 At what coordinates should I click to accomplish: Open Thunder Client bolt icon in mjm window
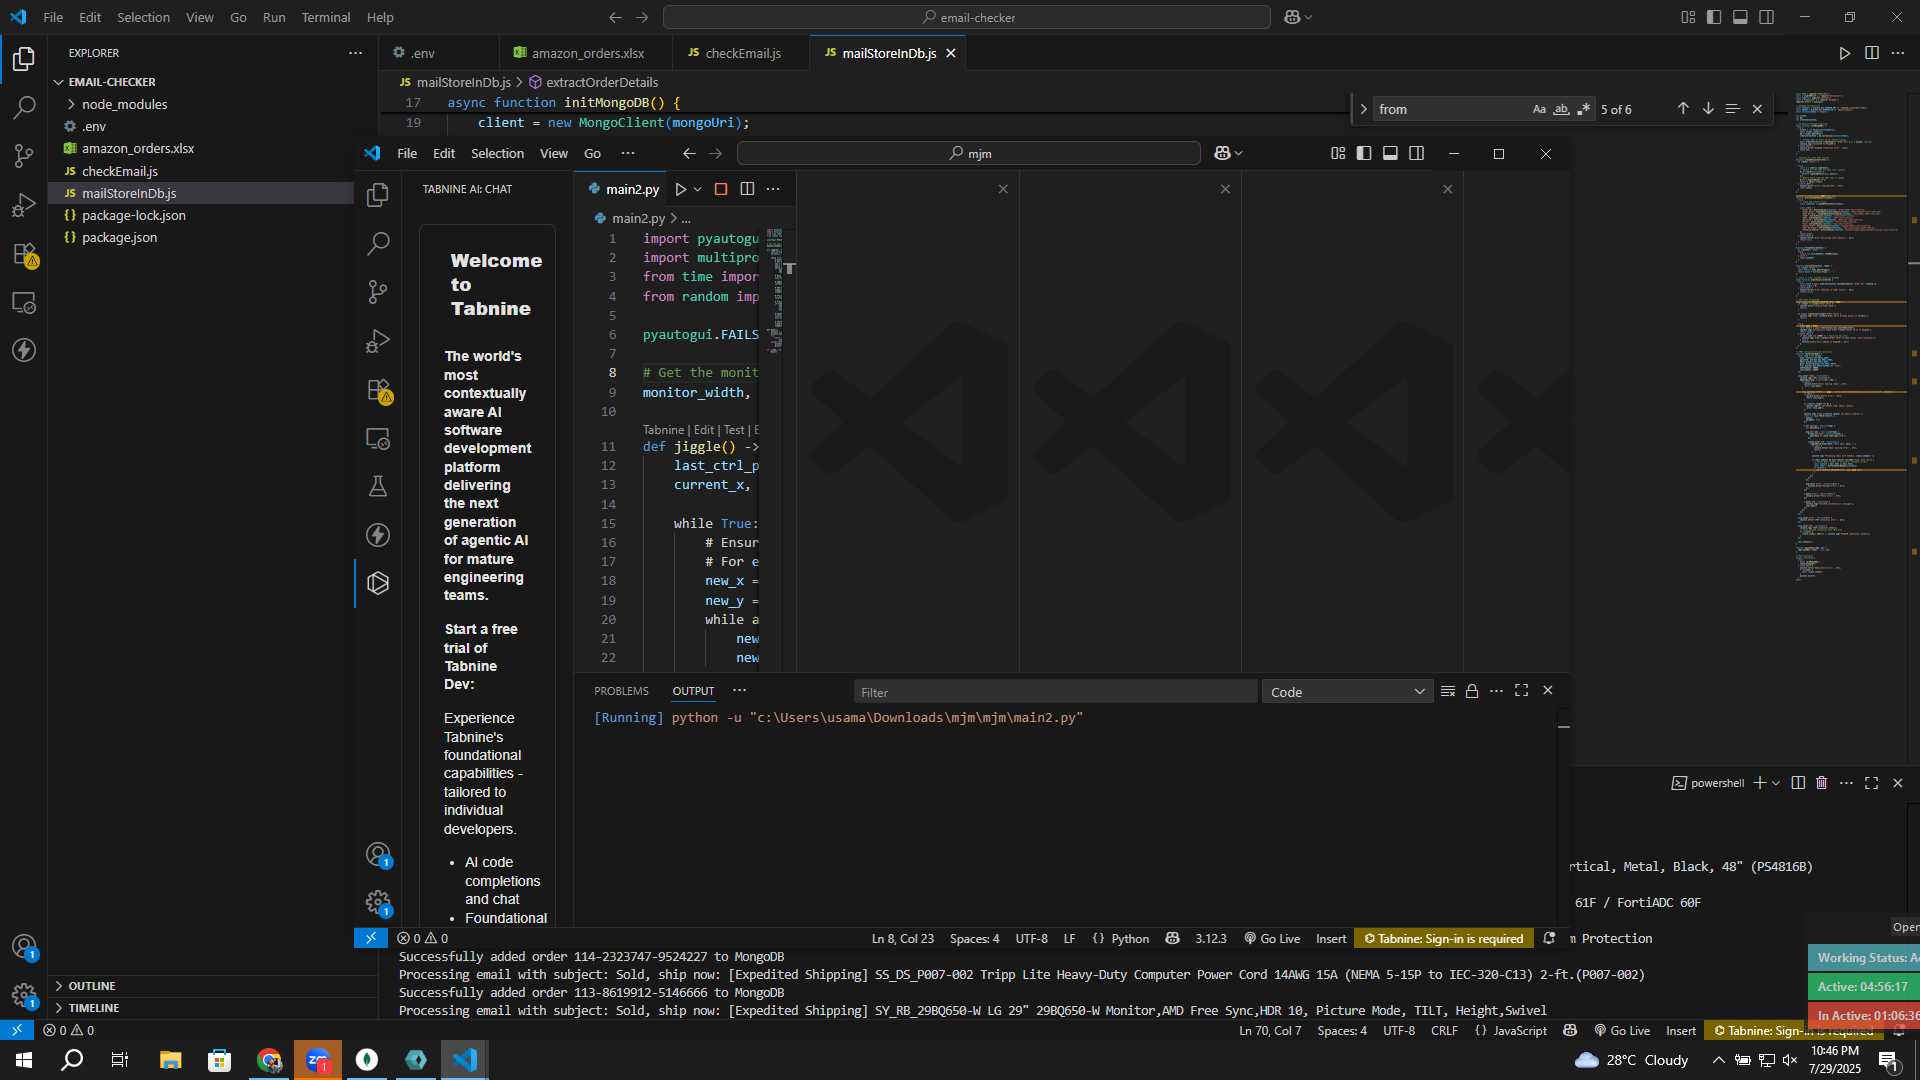coord(378,535)
